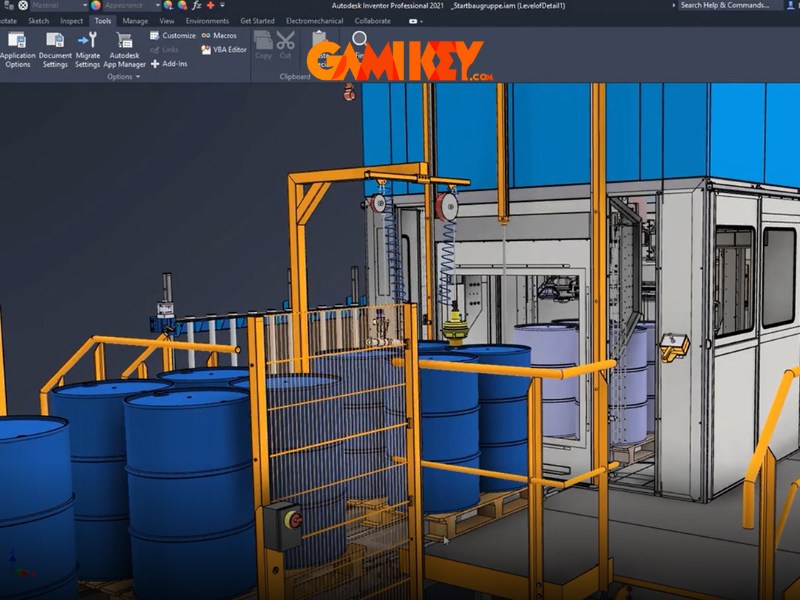Go to the Collaborate tab
Screen dimensions: 800x600
372,20
